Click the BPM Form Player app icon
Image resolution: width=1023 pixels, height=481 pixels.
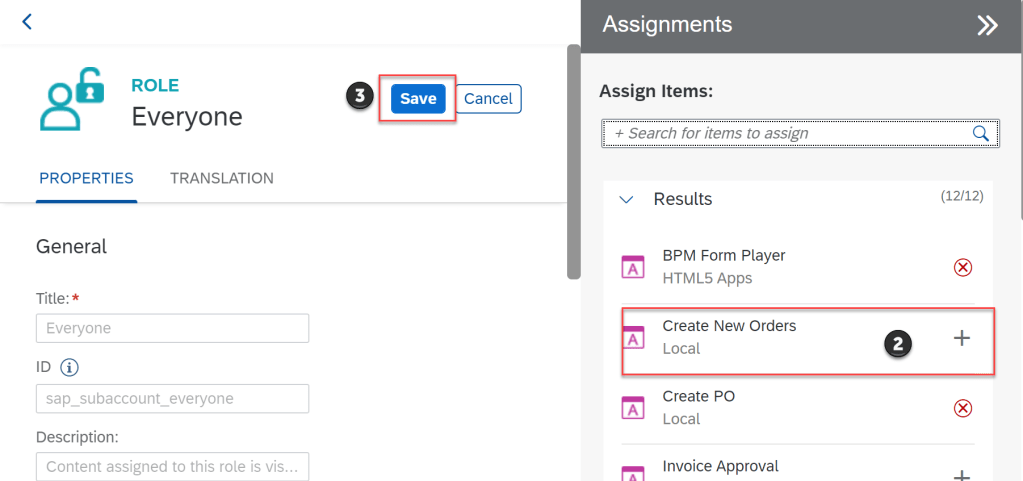point(633,267)
